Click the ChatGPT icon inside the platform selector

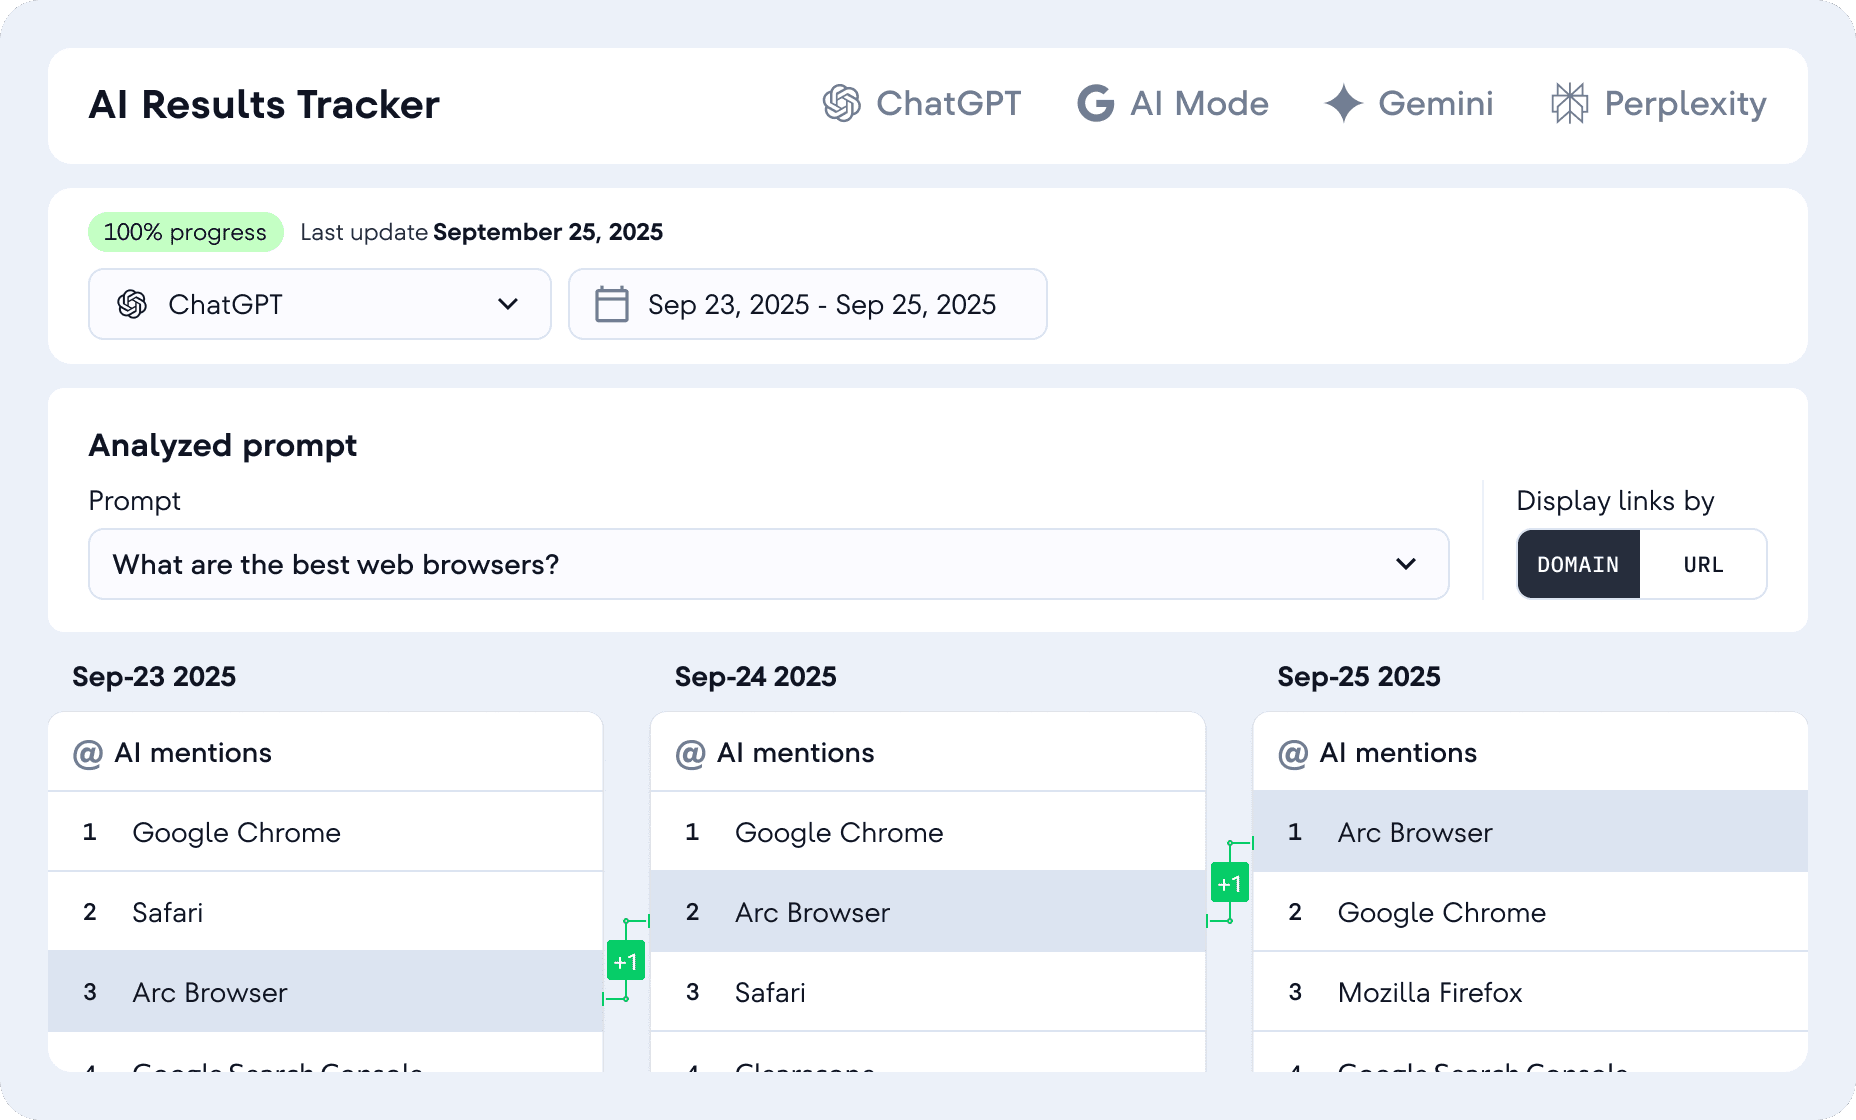tap(131, 304)
